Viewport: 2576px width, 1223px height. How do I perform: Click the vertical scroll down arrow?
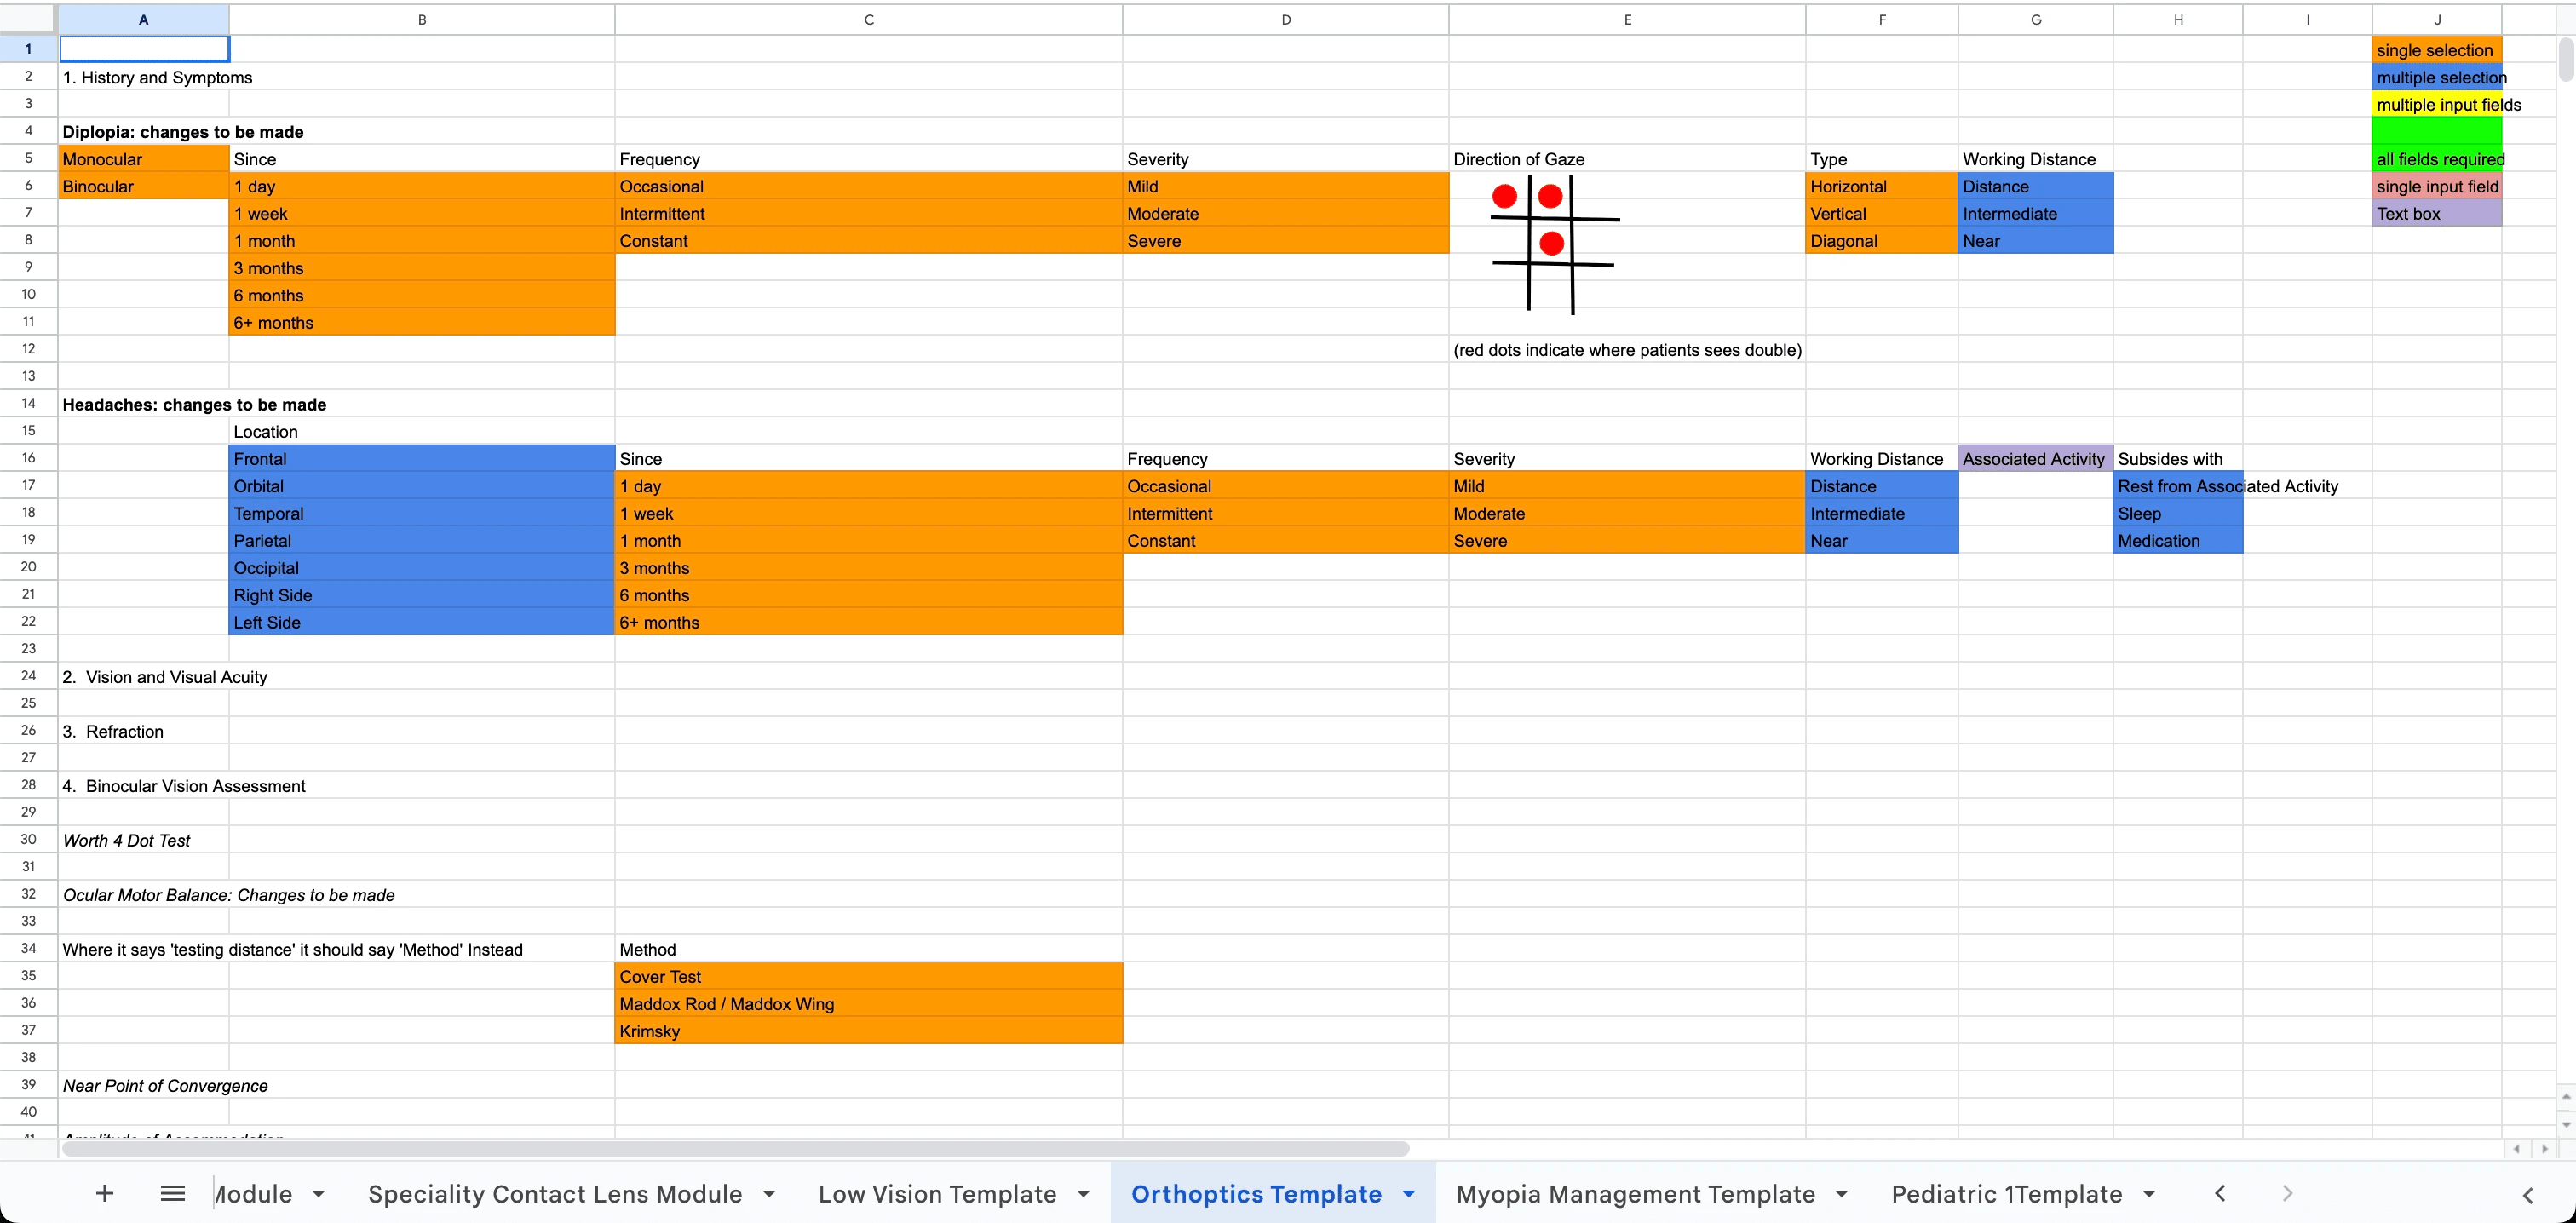pos(2565,1124)
